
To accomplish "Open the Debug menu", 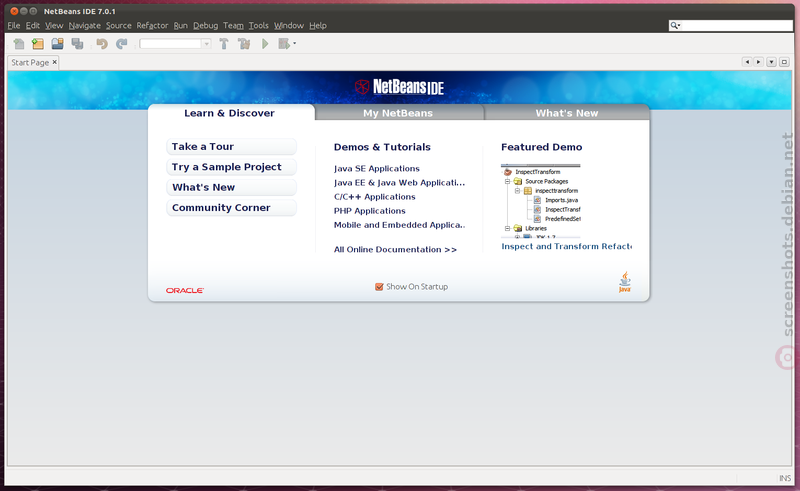I will (205, 26).
